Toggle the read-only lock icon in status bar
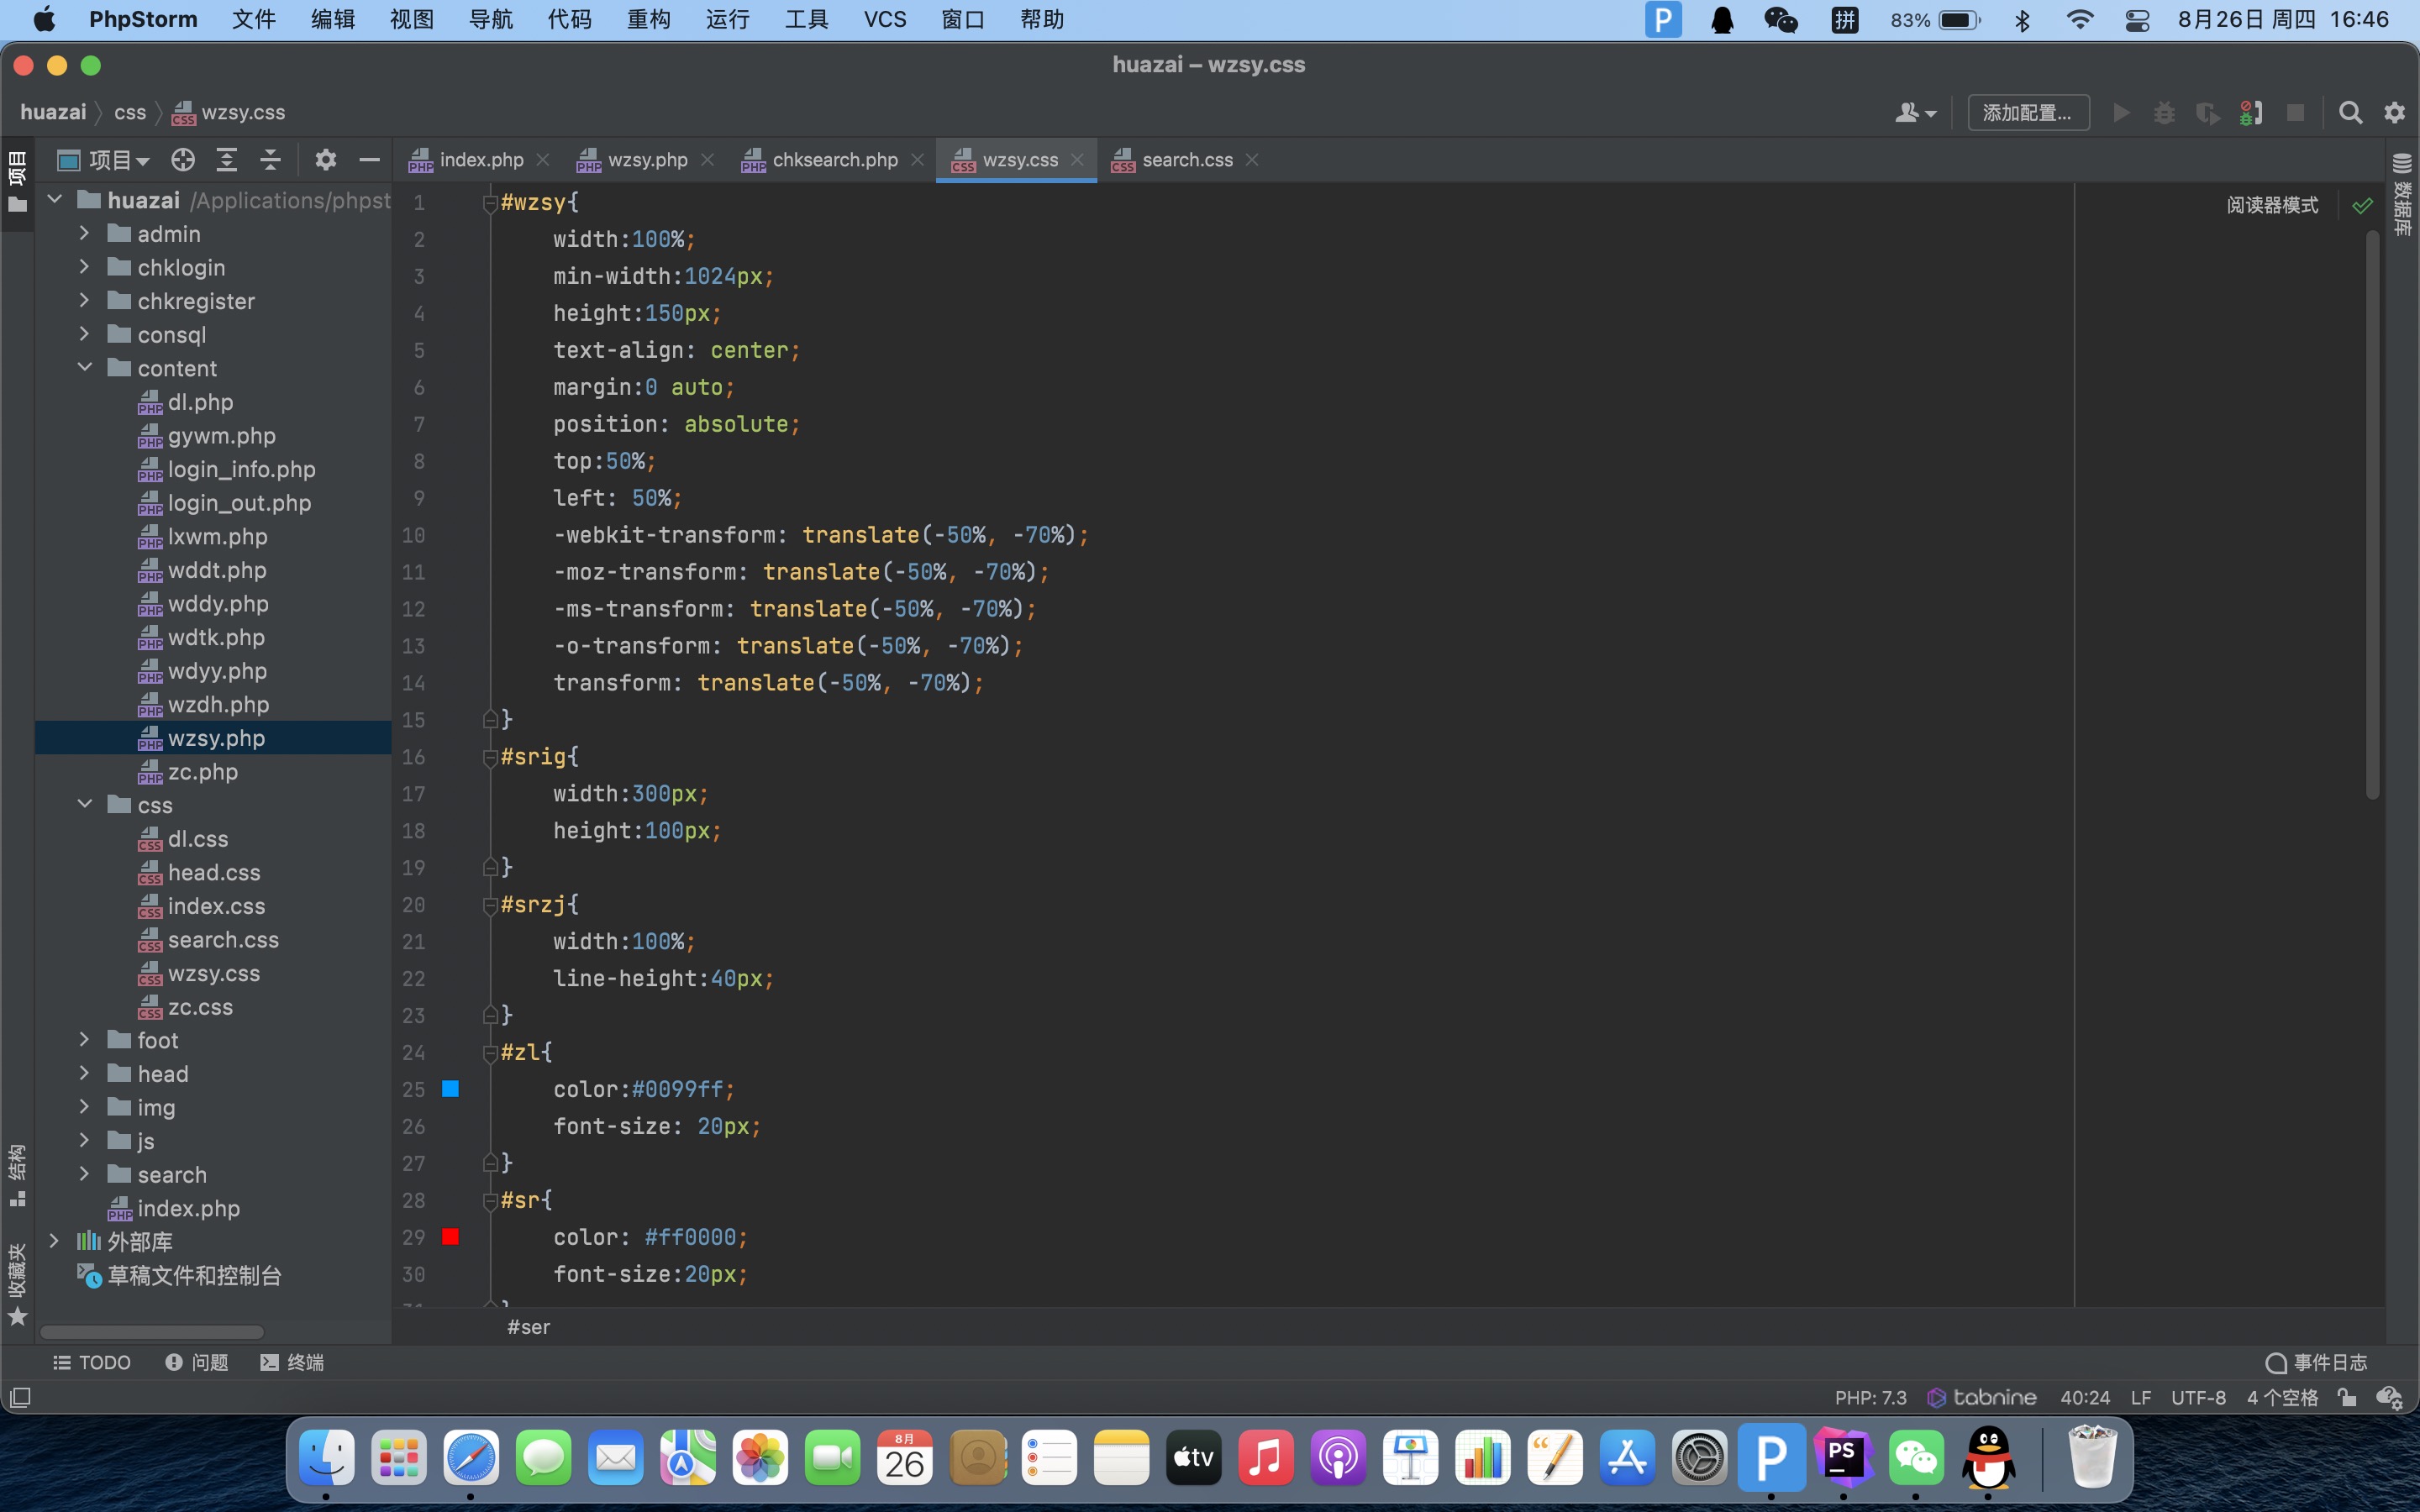This screenshot has width=2420, height=1512. click(x=2347, y=1397)
